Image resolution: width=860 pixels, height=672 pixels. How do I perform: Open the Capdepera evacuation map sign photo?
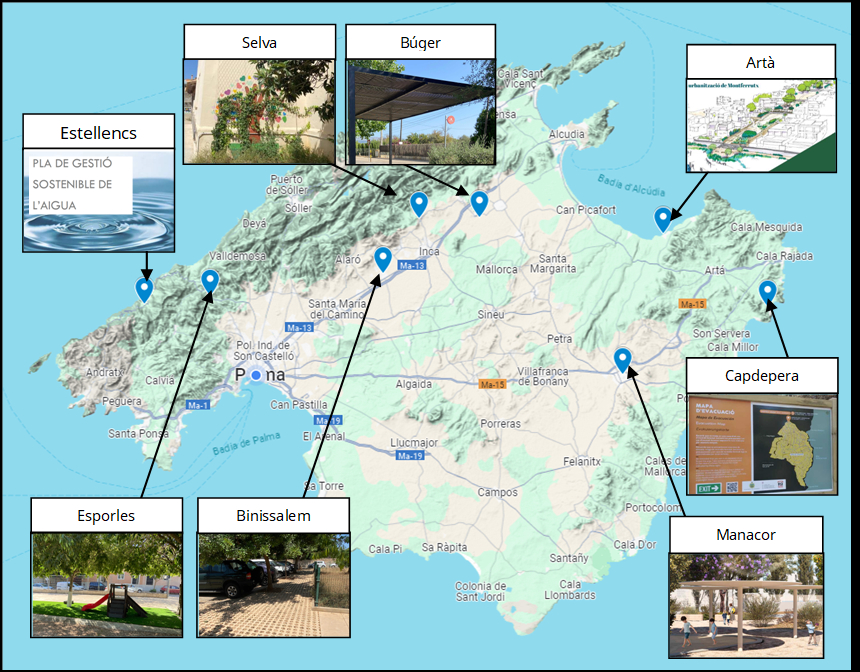[x=762, y=444]
